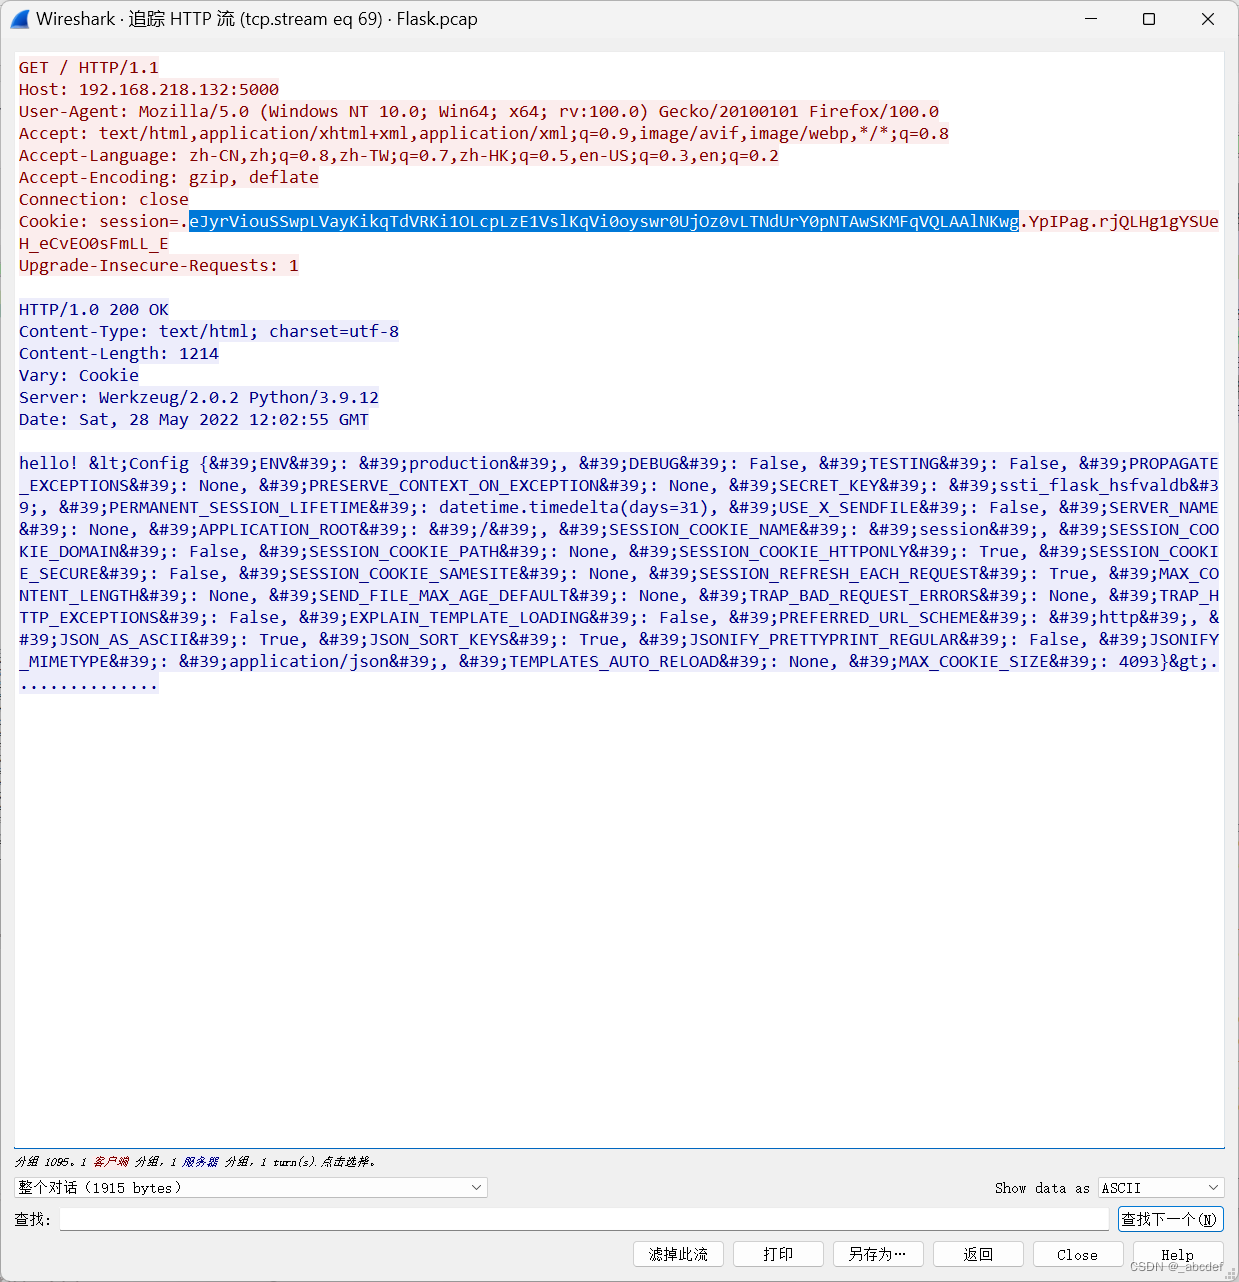Click the Wireshark shark fin title icon
Image resolution: width=1239 pixels, height=1282 pixels.
[20, 19]
